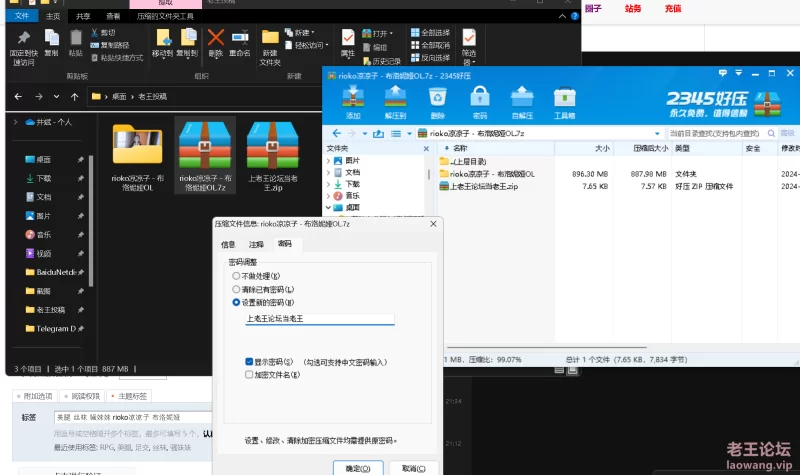Image resolution: width=800 pixels, height=475 pixels.
Task: Click 取消 button in password dialog
Action: (413, 468)
